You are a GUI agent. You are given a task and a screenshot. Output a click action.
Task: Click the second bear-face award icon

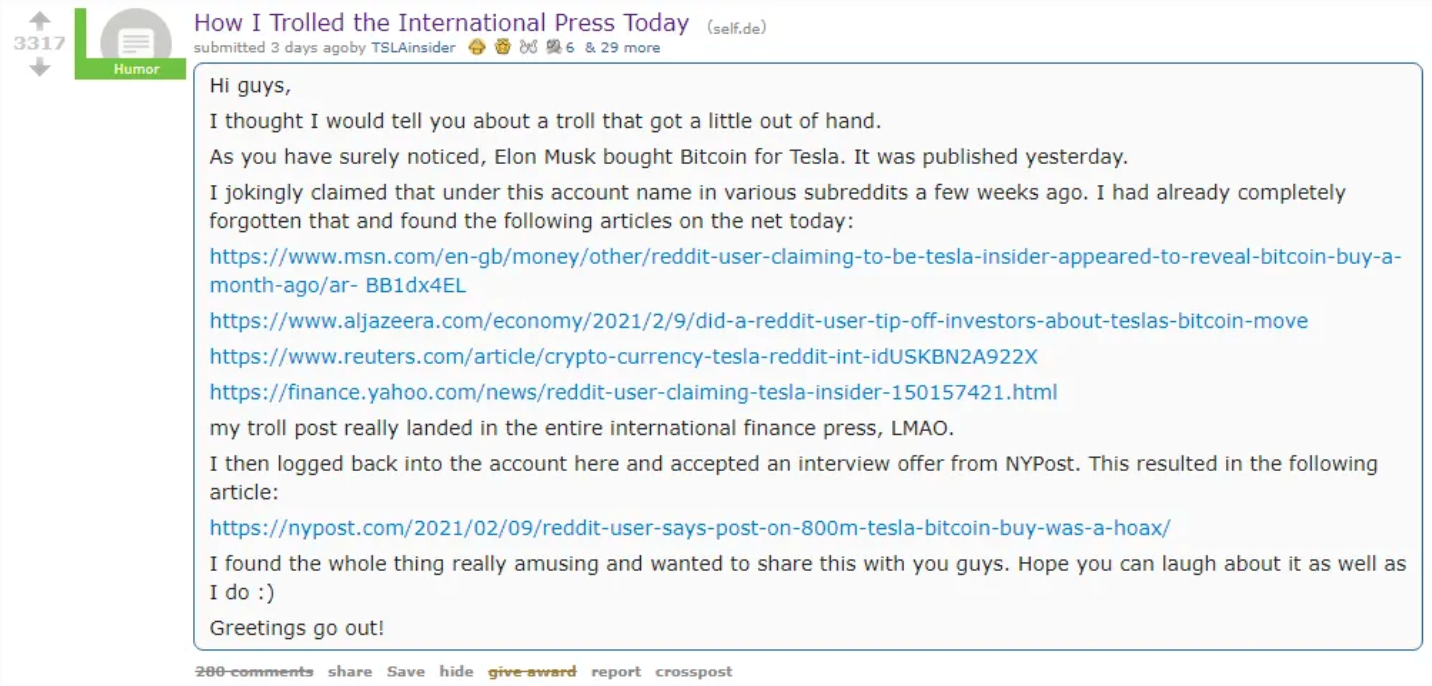[x=502, y=47]
